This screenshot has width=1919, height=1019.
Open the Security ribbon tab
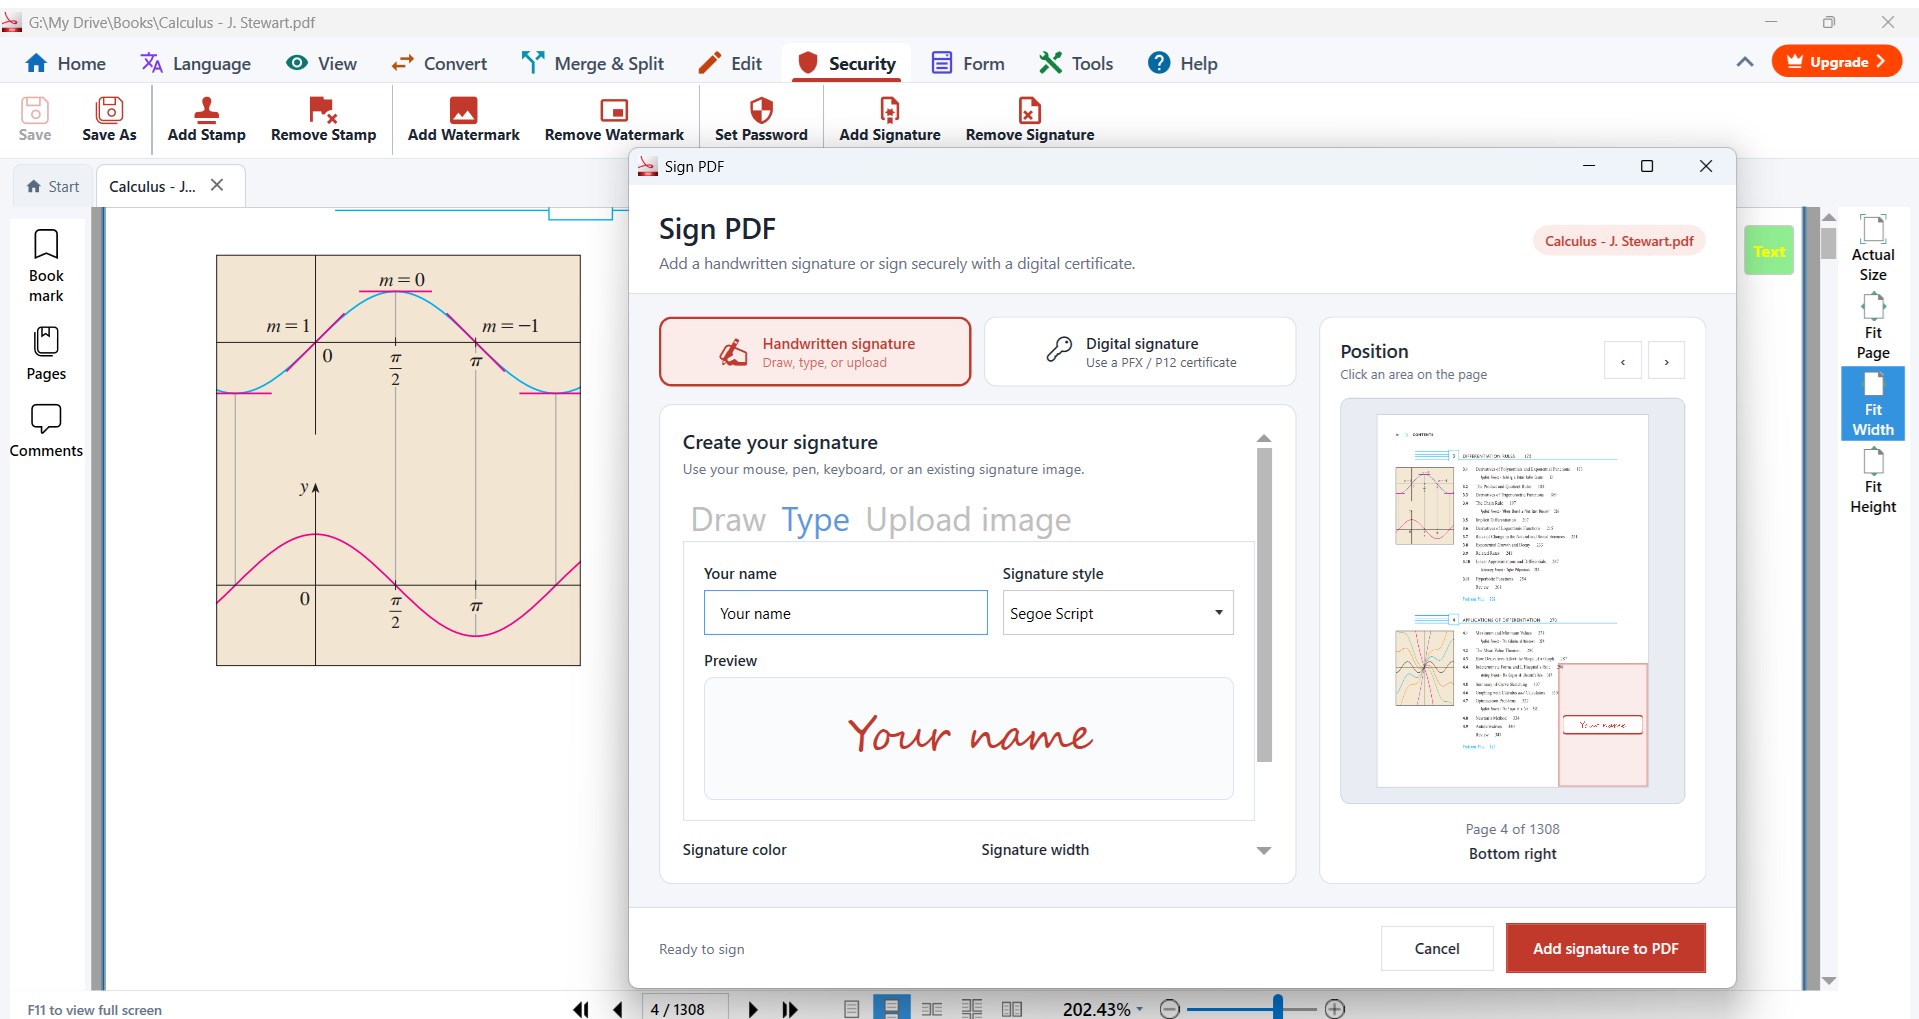847,63
